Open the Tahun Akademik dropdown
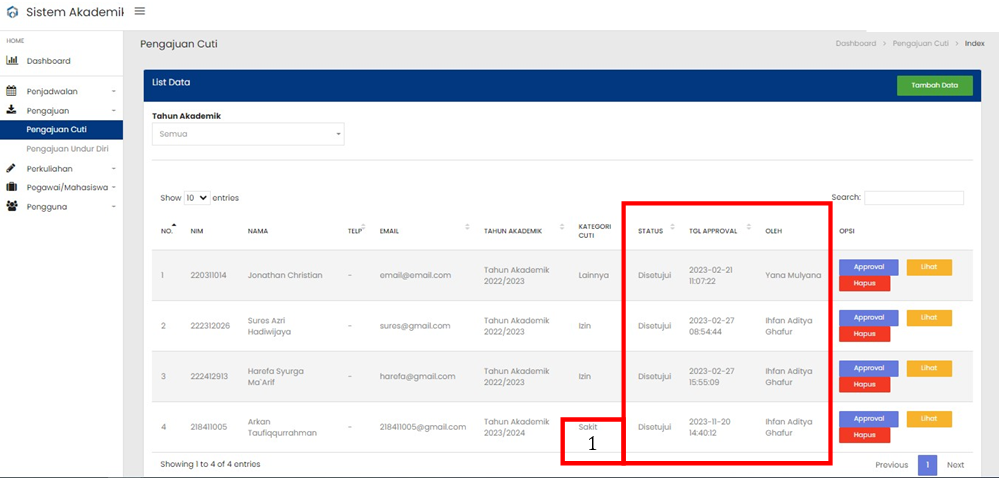1006x486 pixels. 248,134
